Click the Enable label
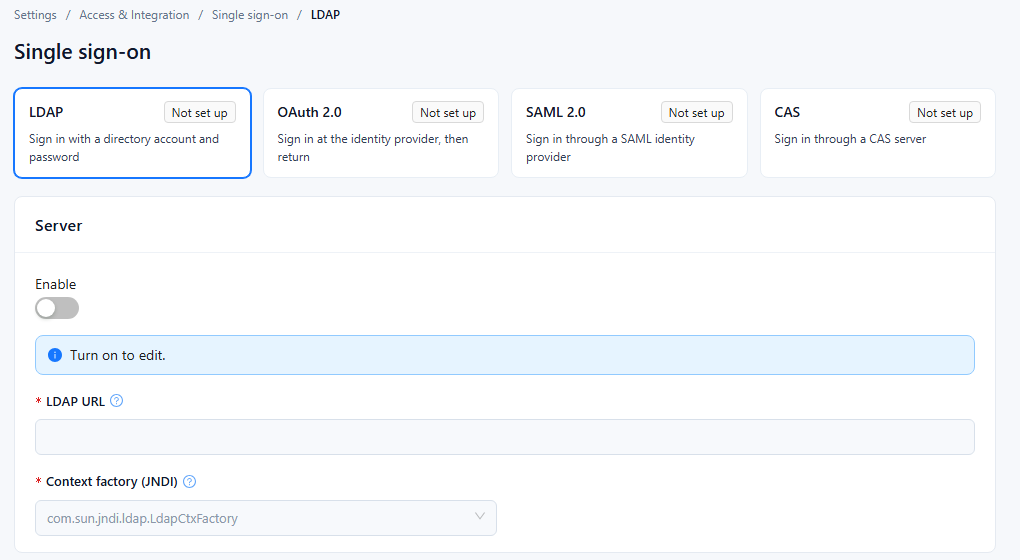The image size is (1020, 560). [55, 284]
